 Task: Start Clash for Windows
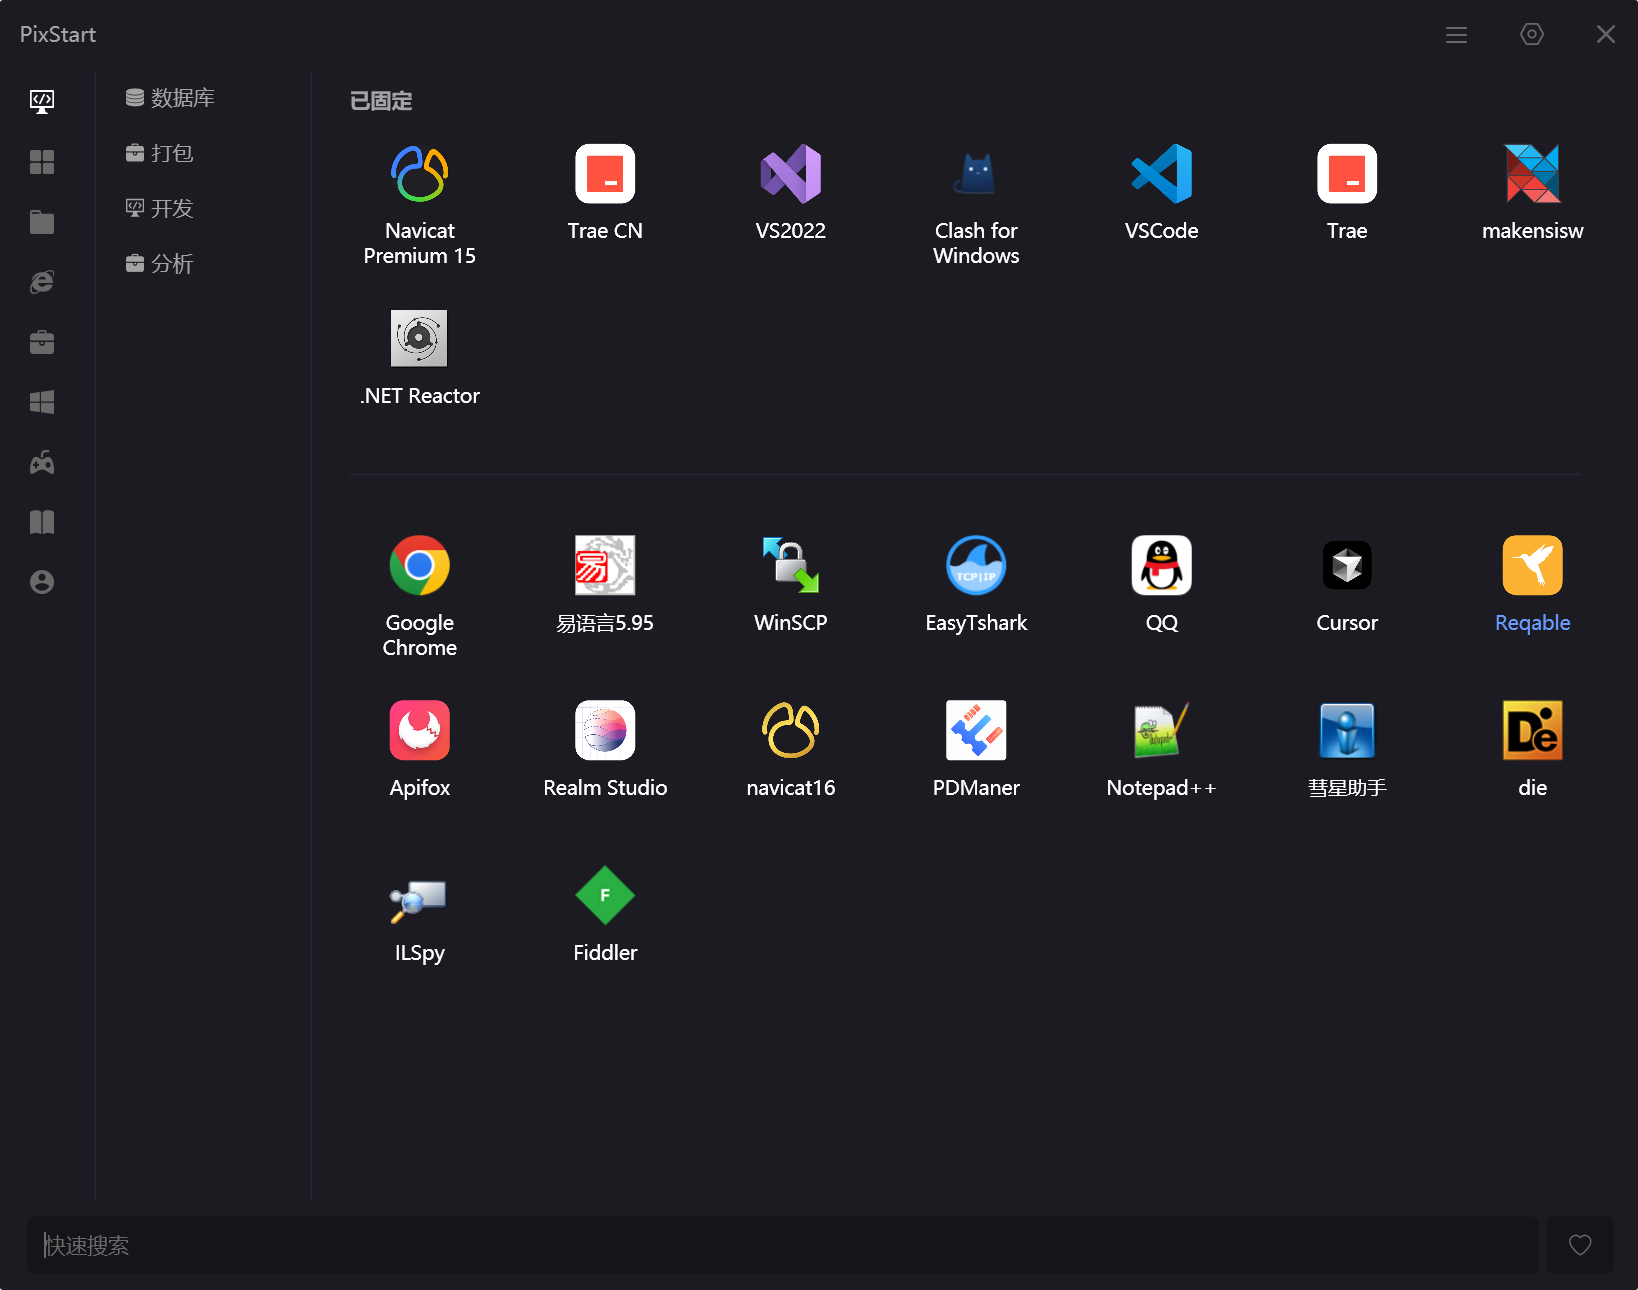(x=976, y=175)
